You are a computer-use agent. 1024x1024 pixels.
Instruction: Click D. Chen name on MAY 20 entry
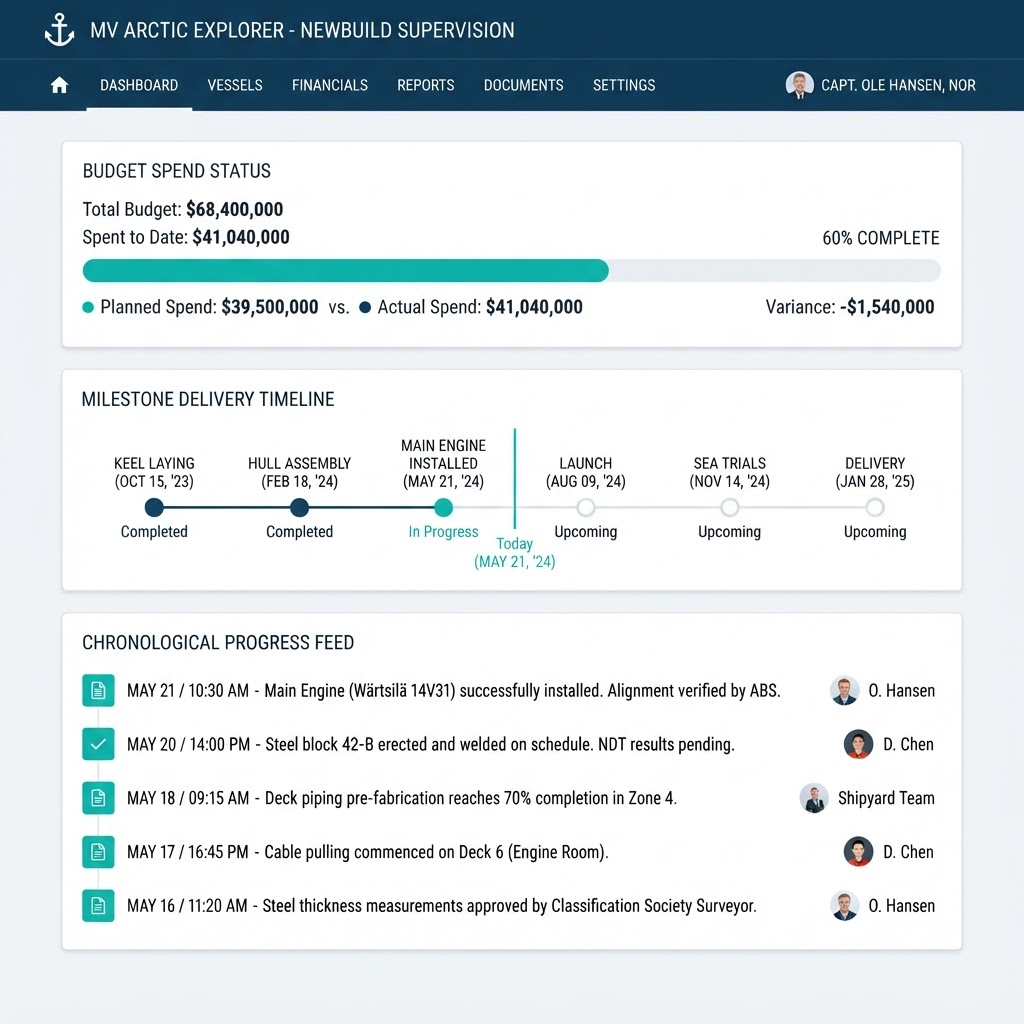tap(908, 744)
